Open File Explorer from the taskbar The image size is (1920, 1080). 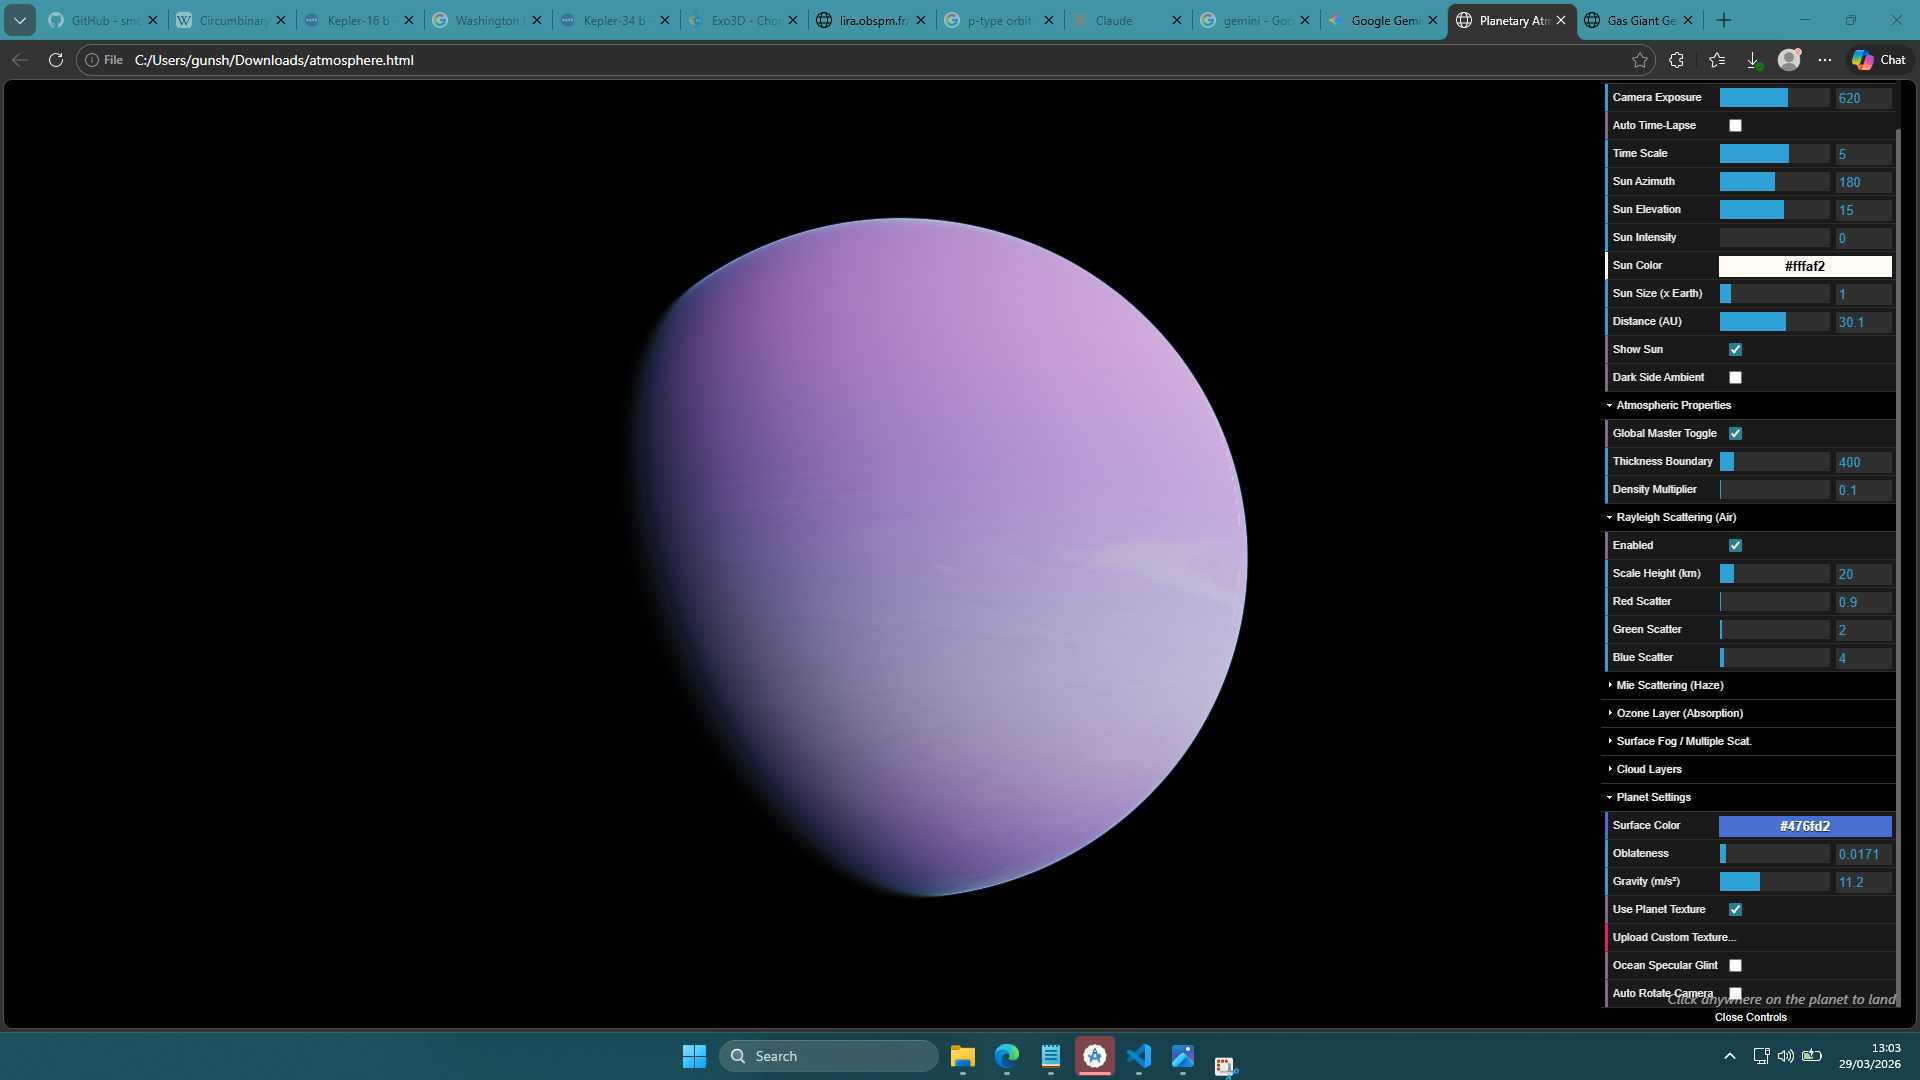(x=962, y=1056)
